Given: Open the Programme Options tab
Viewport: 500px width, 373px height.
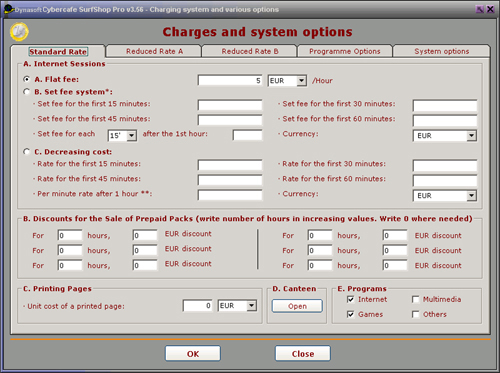Looking at the screenshot, I should 345,51.
